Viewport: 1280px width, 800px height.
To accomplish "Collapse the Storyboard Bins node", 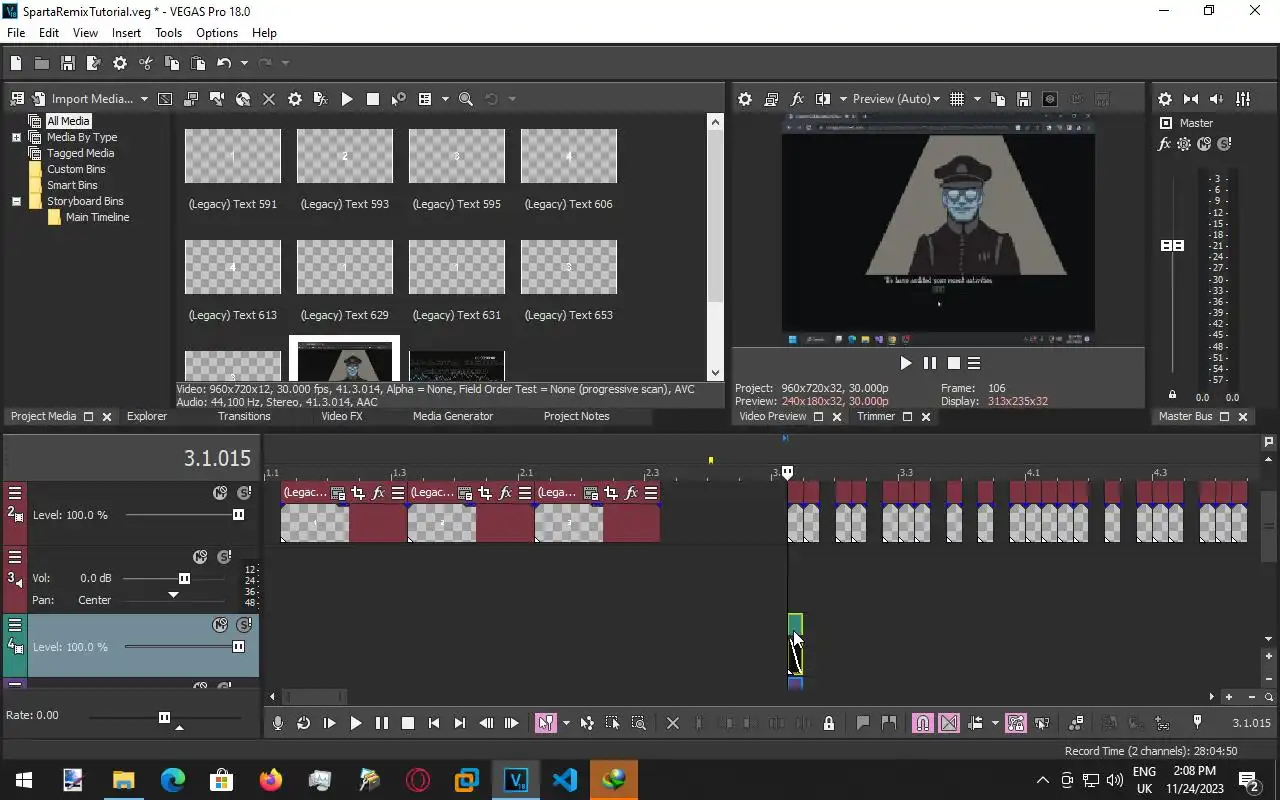I will pos(16,201).
